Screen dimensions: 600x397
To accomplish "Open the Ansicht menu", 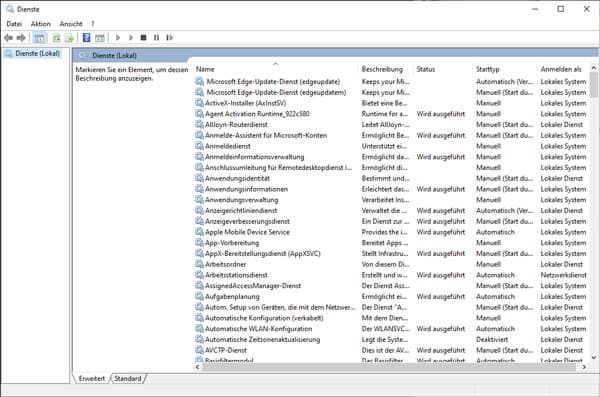I will tap(71, 24).
